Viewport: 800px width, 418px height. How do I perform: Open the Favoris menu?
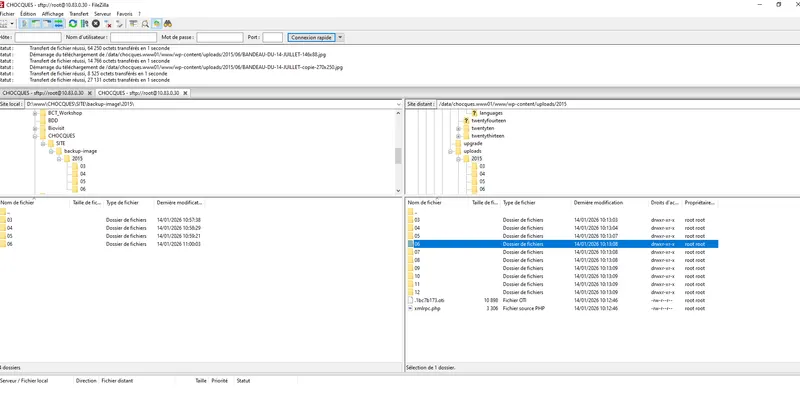(124, 14)
